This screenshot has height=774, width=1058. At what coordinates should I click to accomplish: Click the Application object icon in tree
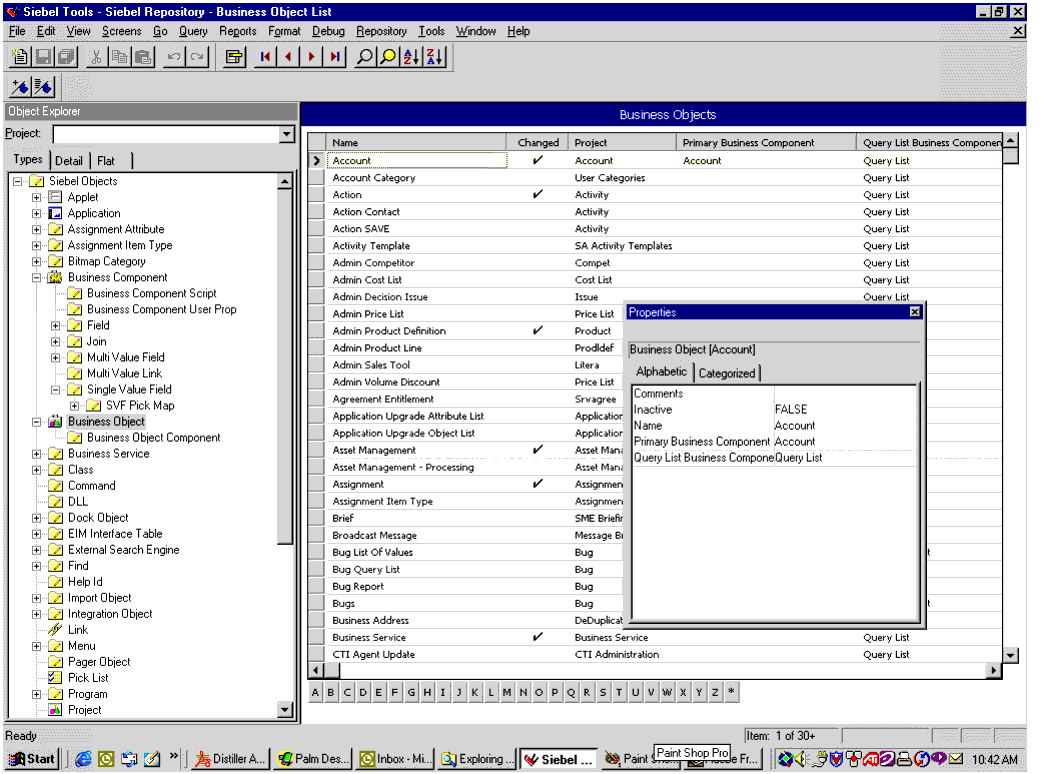pyautogui.click(x=55, y=213)
